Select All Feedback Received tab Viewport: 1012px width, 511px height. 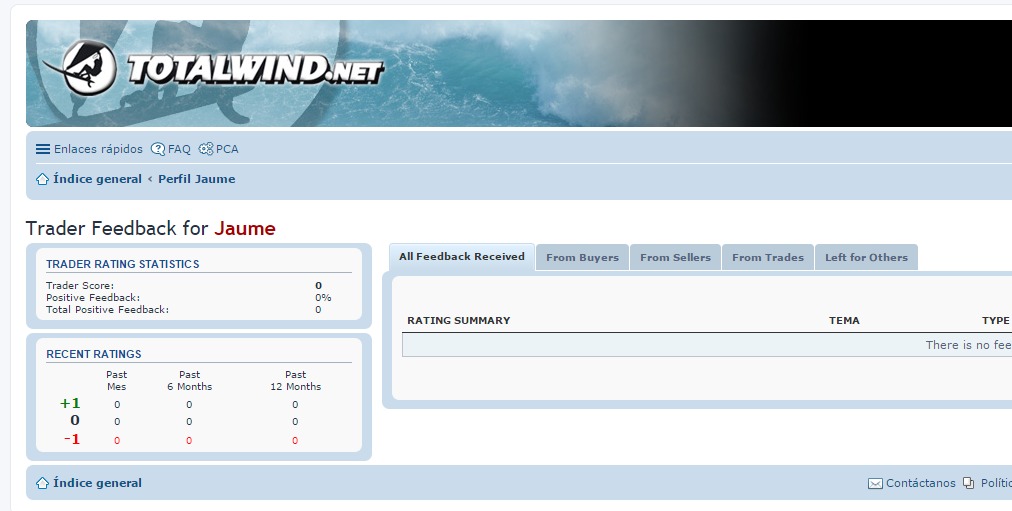pyautogui.click(x=461, y=257)
